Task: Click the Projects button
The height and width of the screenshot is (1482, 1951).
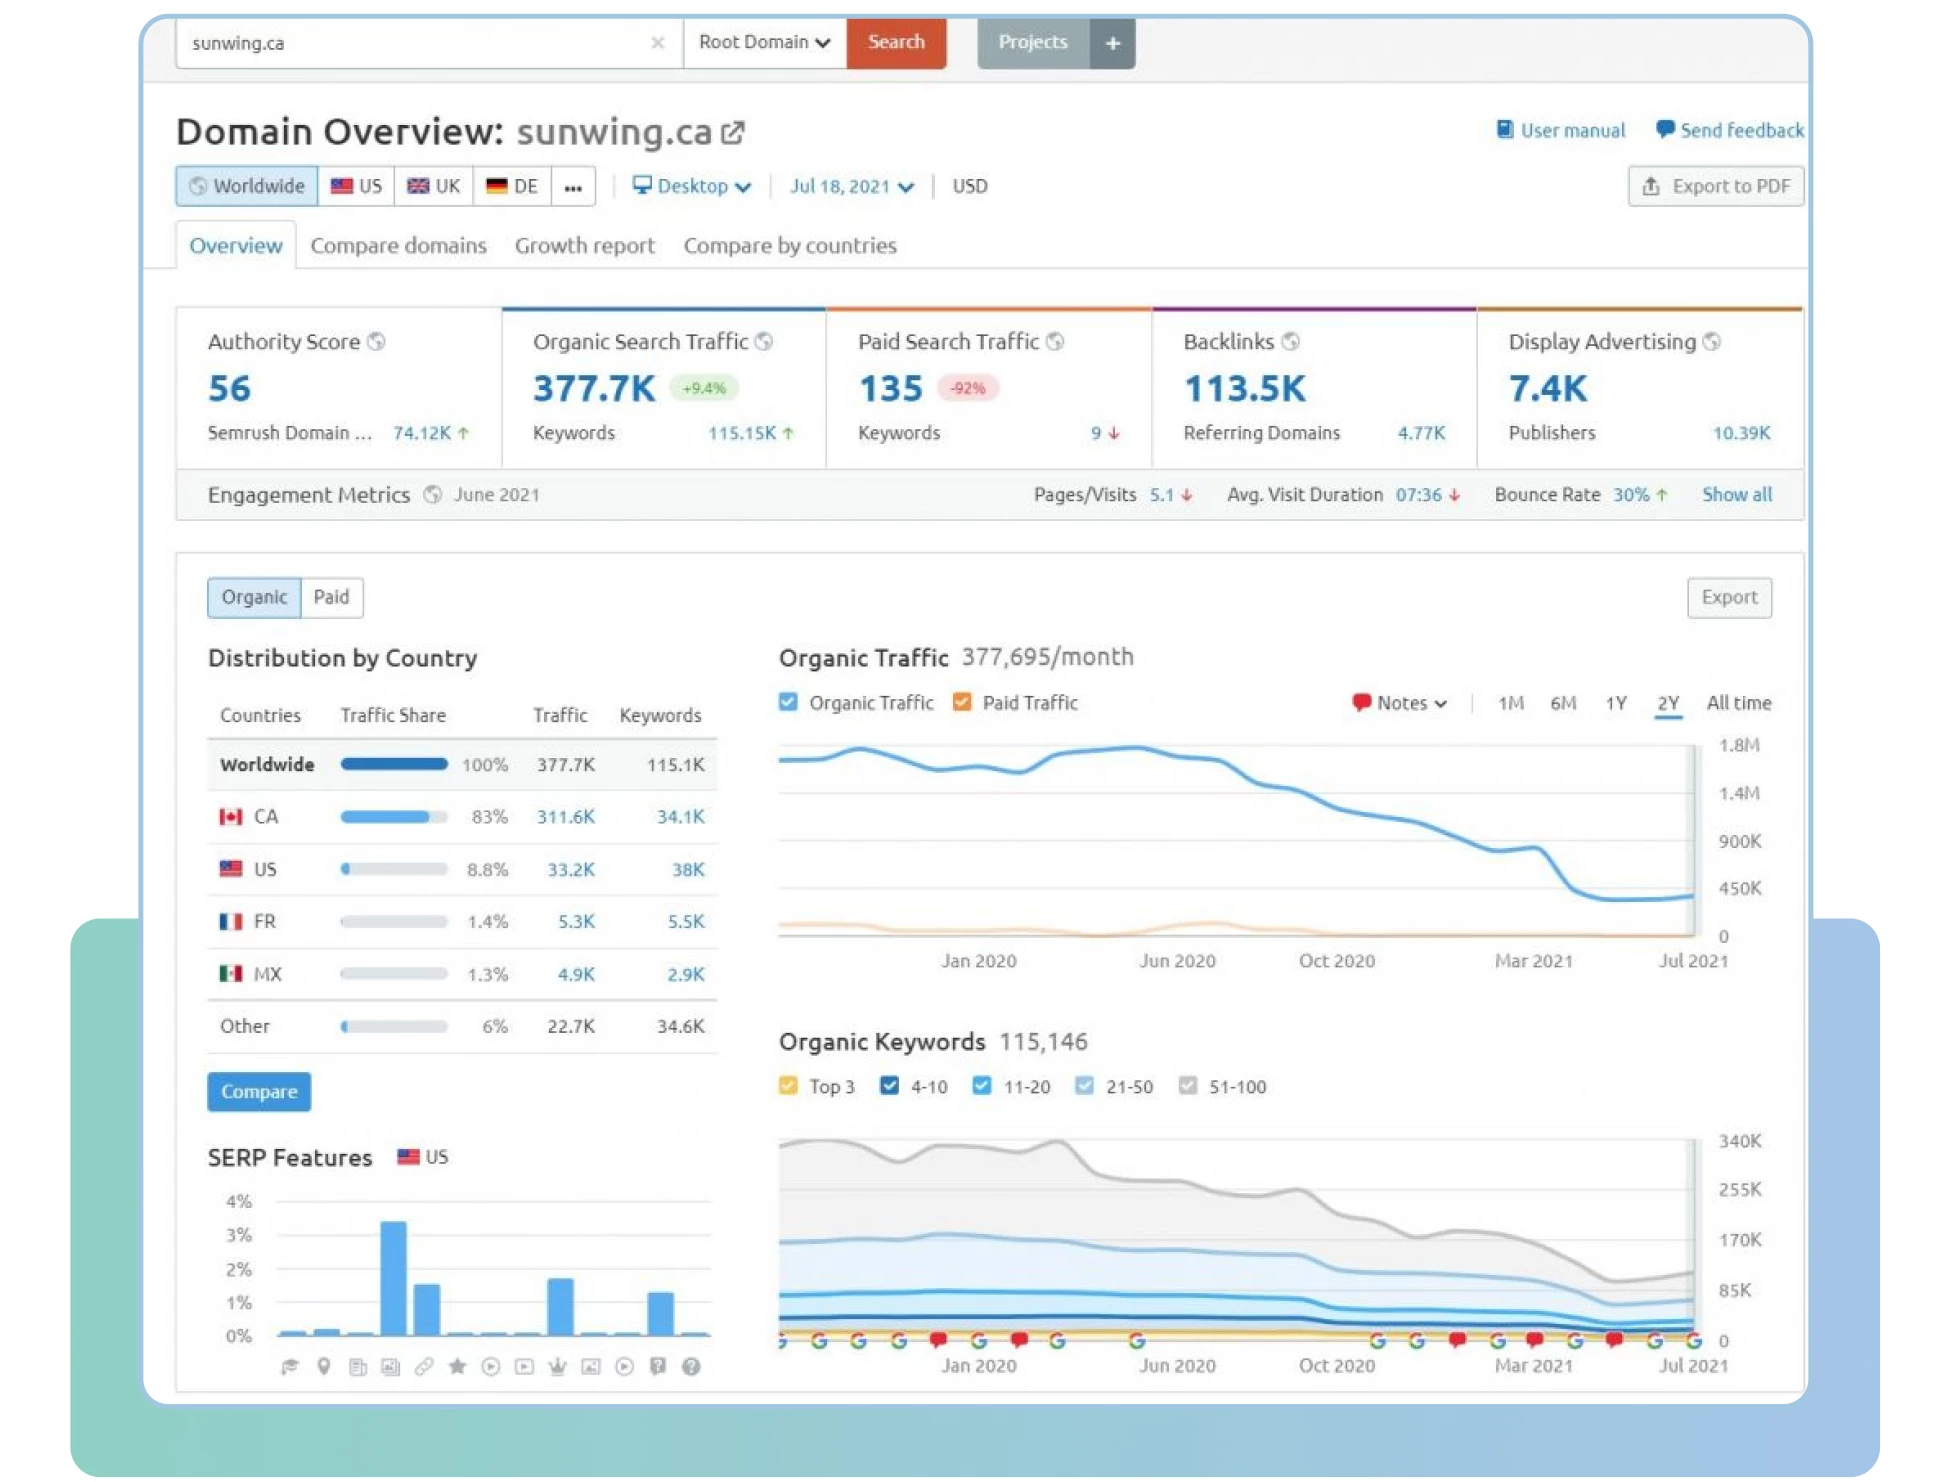Action: pos(1033,43)
